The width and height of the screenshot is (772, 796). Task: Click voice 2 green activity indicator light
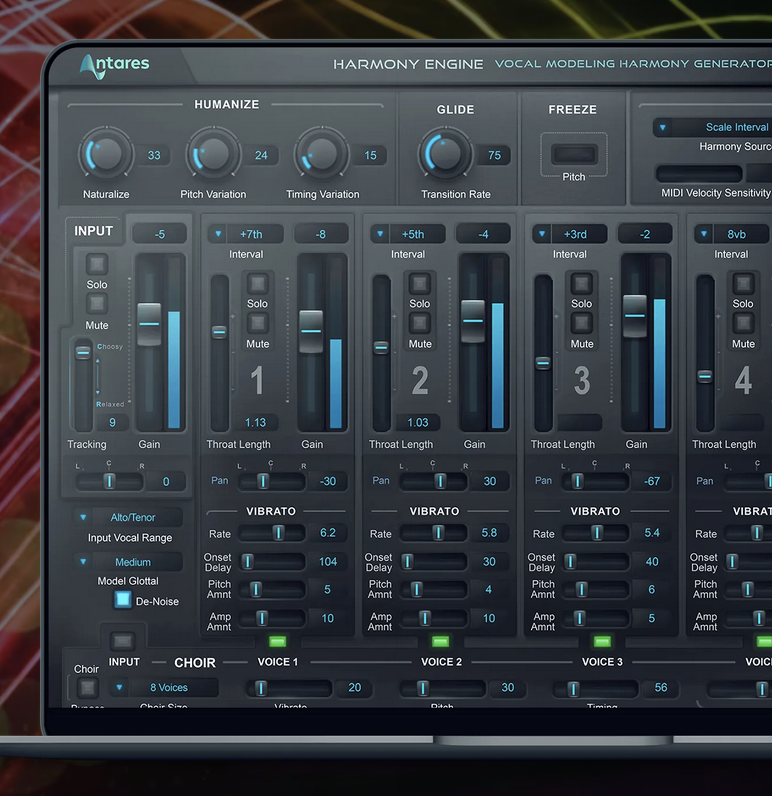pos(440,642)
